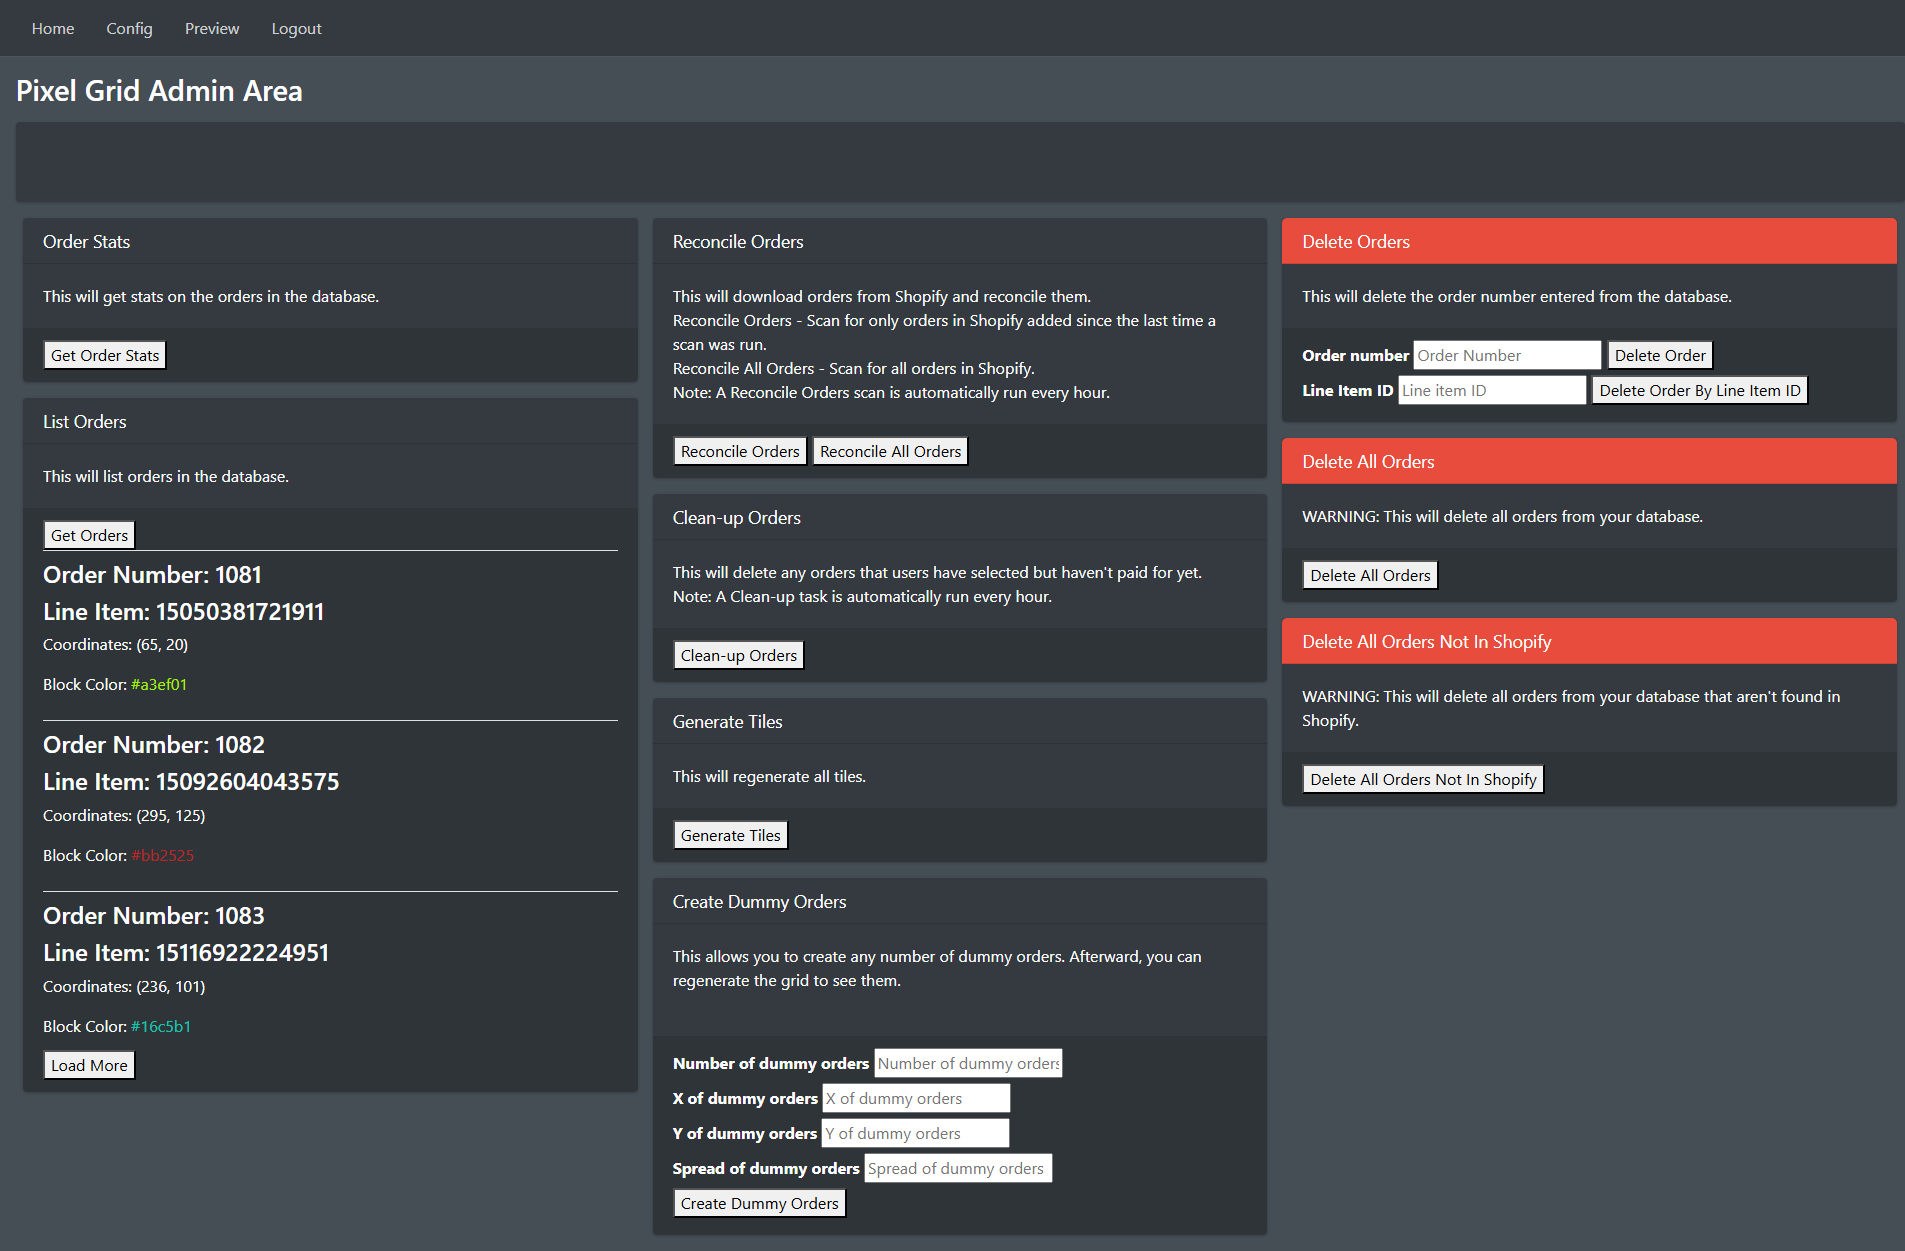Click the Reconcile All Orders button
The image size is (1905, 1251).
(890, 451)
